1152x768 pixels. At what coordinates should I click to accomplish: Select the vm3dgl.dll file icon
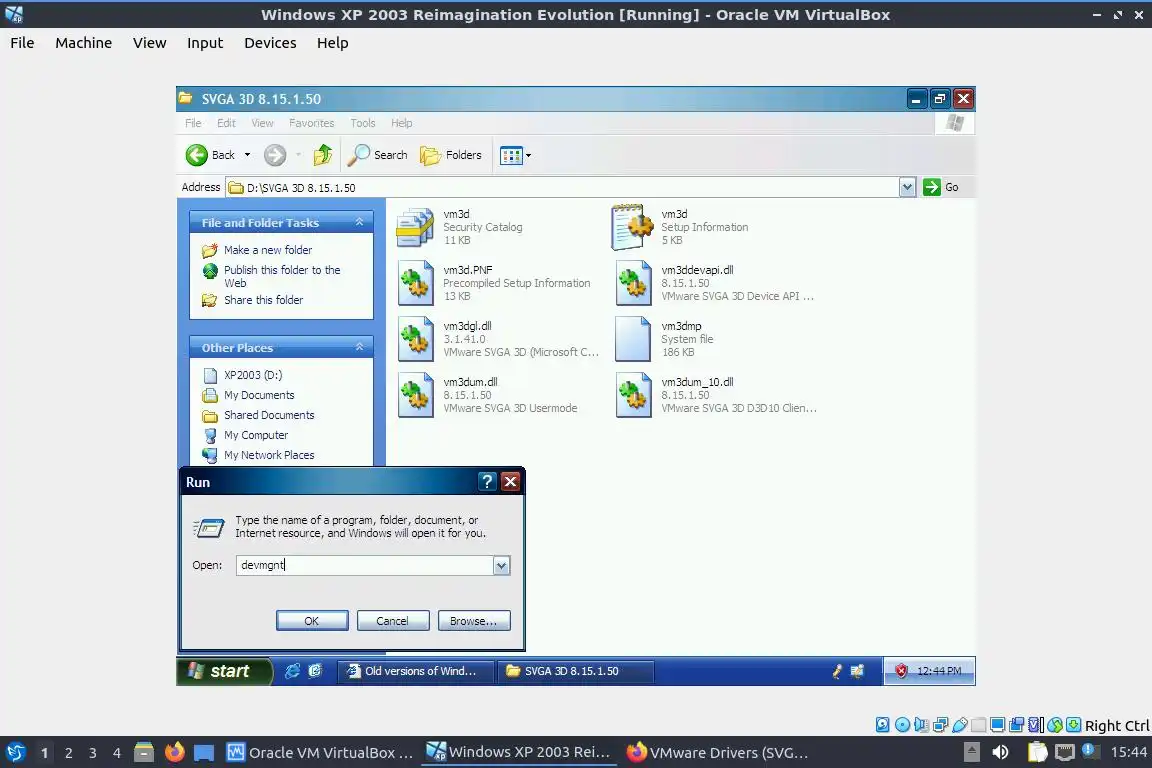415,339
